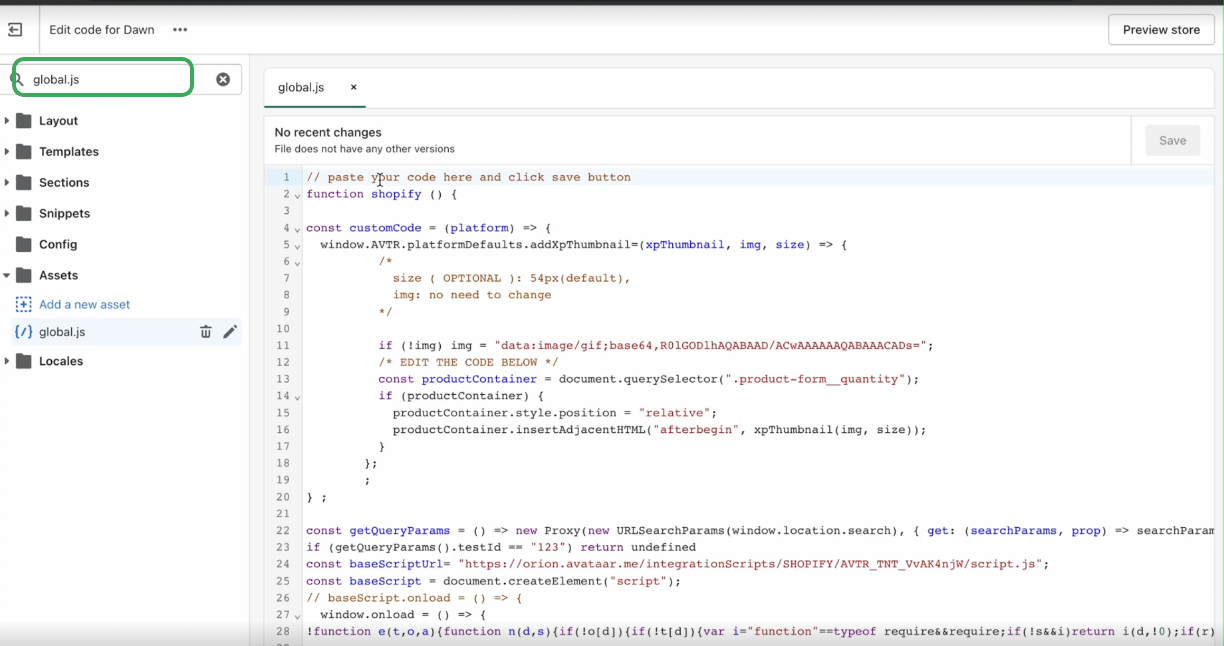Click the Templates folder icon
The height and width of the screenshot is (646, 1224).
click(x=24, y=152)
